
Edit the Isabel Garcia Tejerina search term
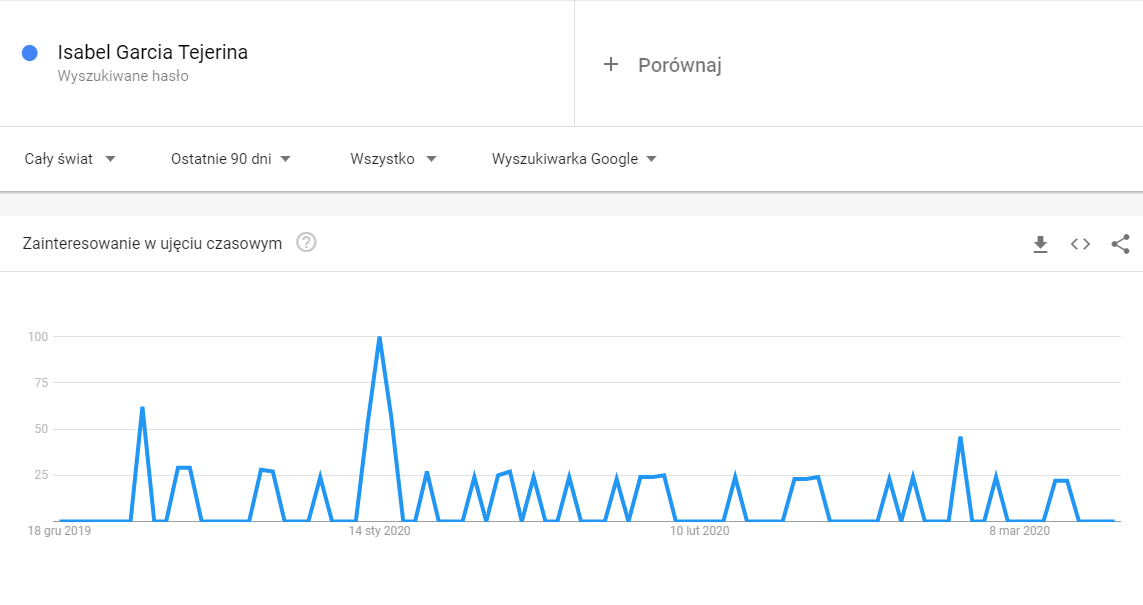pos(153,52)
